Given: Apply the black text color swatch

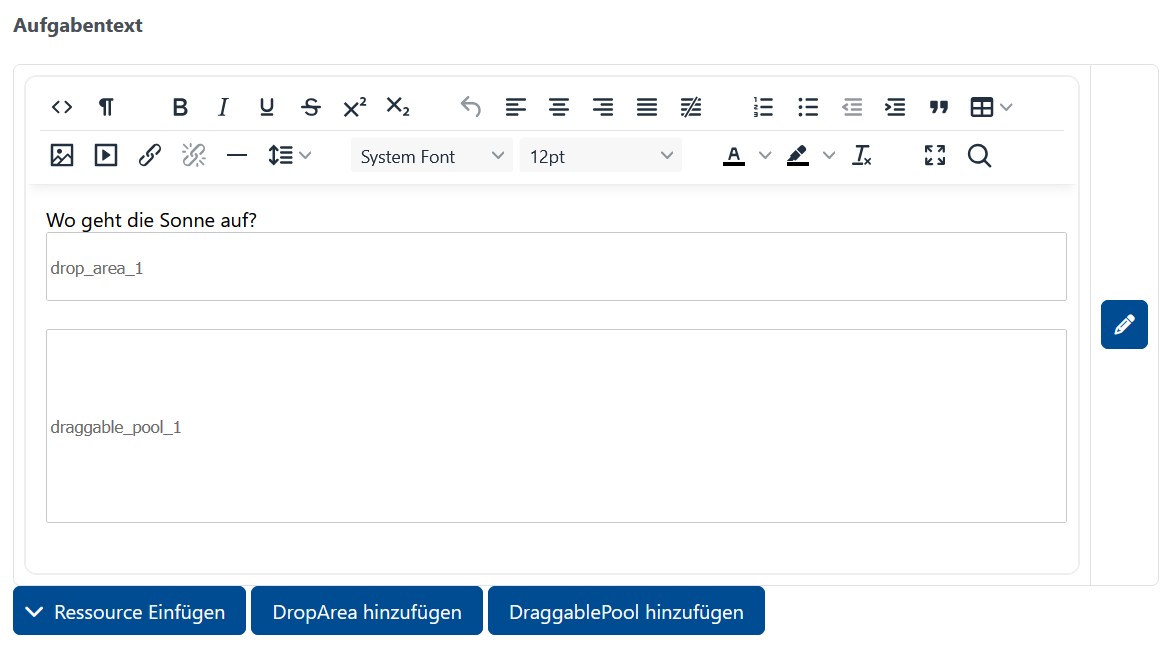Looking at the screenshot, I should tap(734, 156).
